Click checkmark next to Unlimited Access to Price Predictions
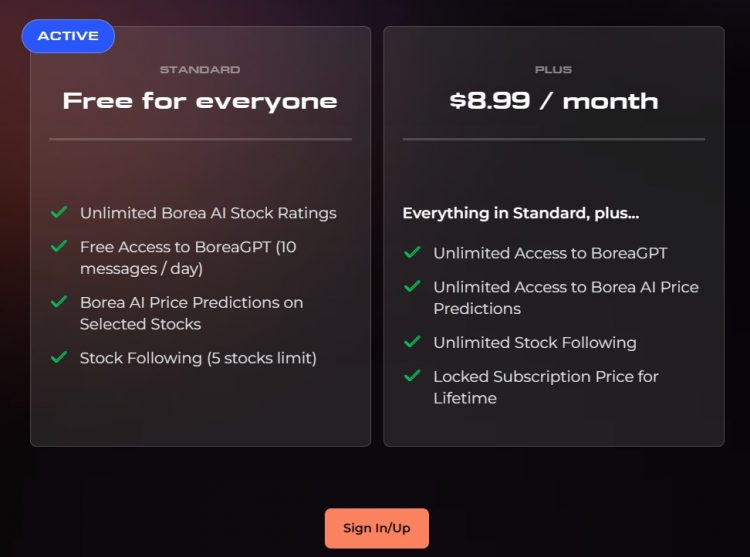Image resolution: width=750 pixels, height=557 pixels. [x=412, y=287]
